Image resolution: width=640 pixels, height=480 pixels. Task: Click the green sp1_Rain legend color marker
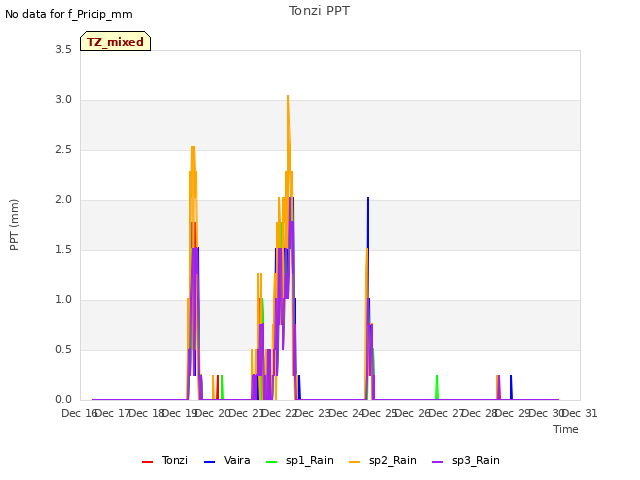[x=271, y=462]
